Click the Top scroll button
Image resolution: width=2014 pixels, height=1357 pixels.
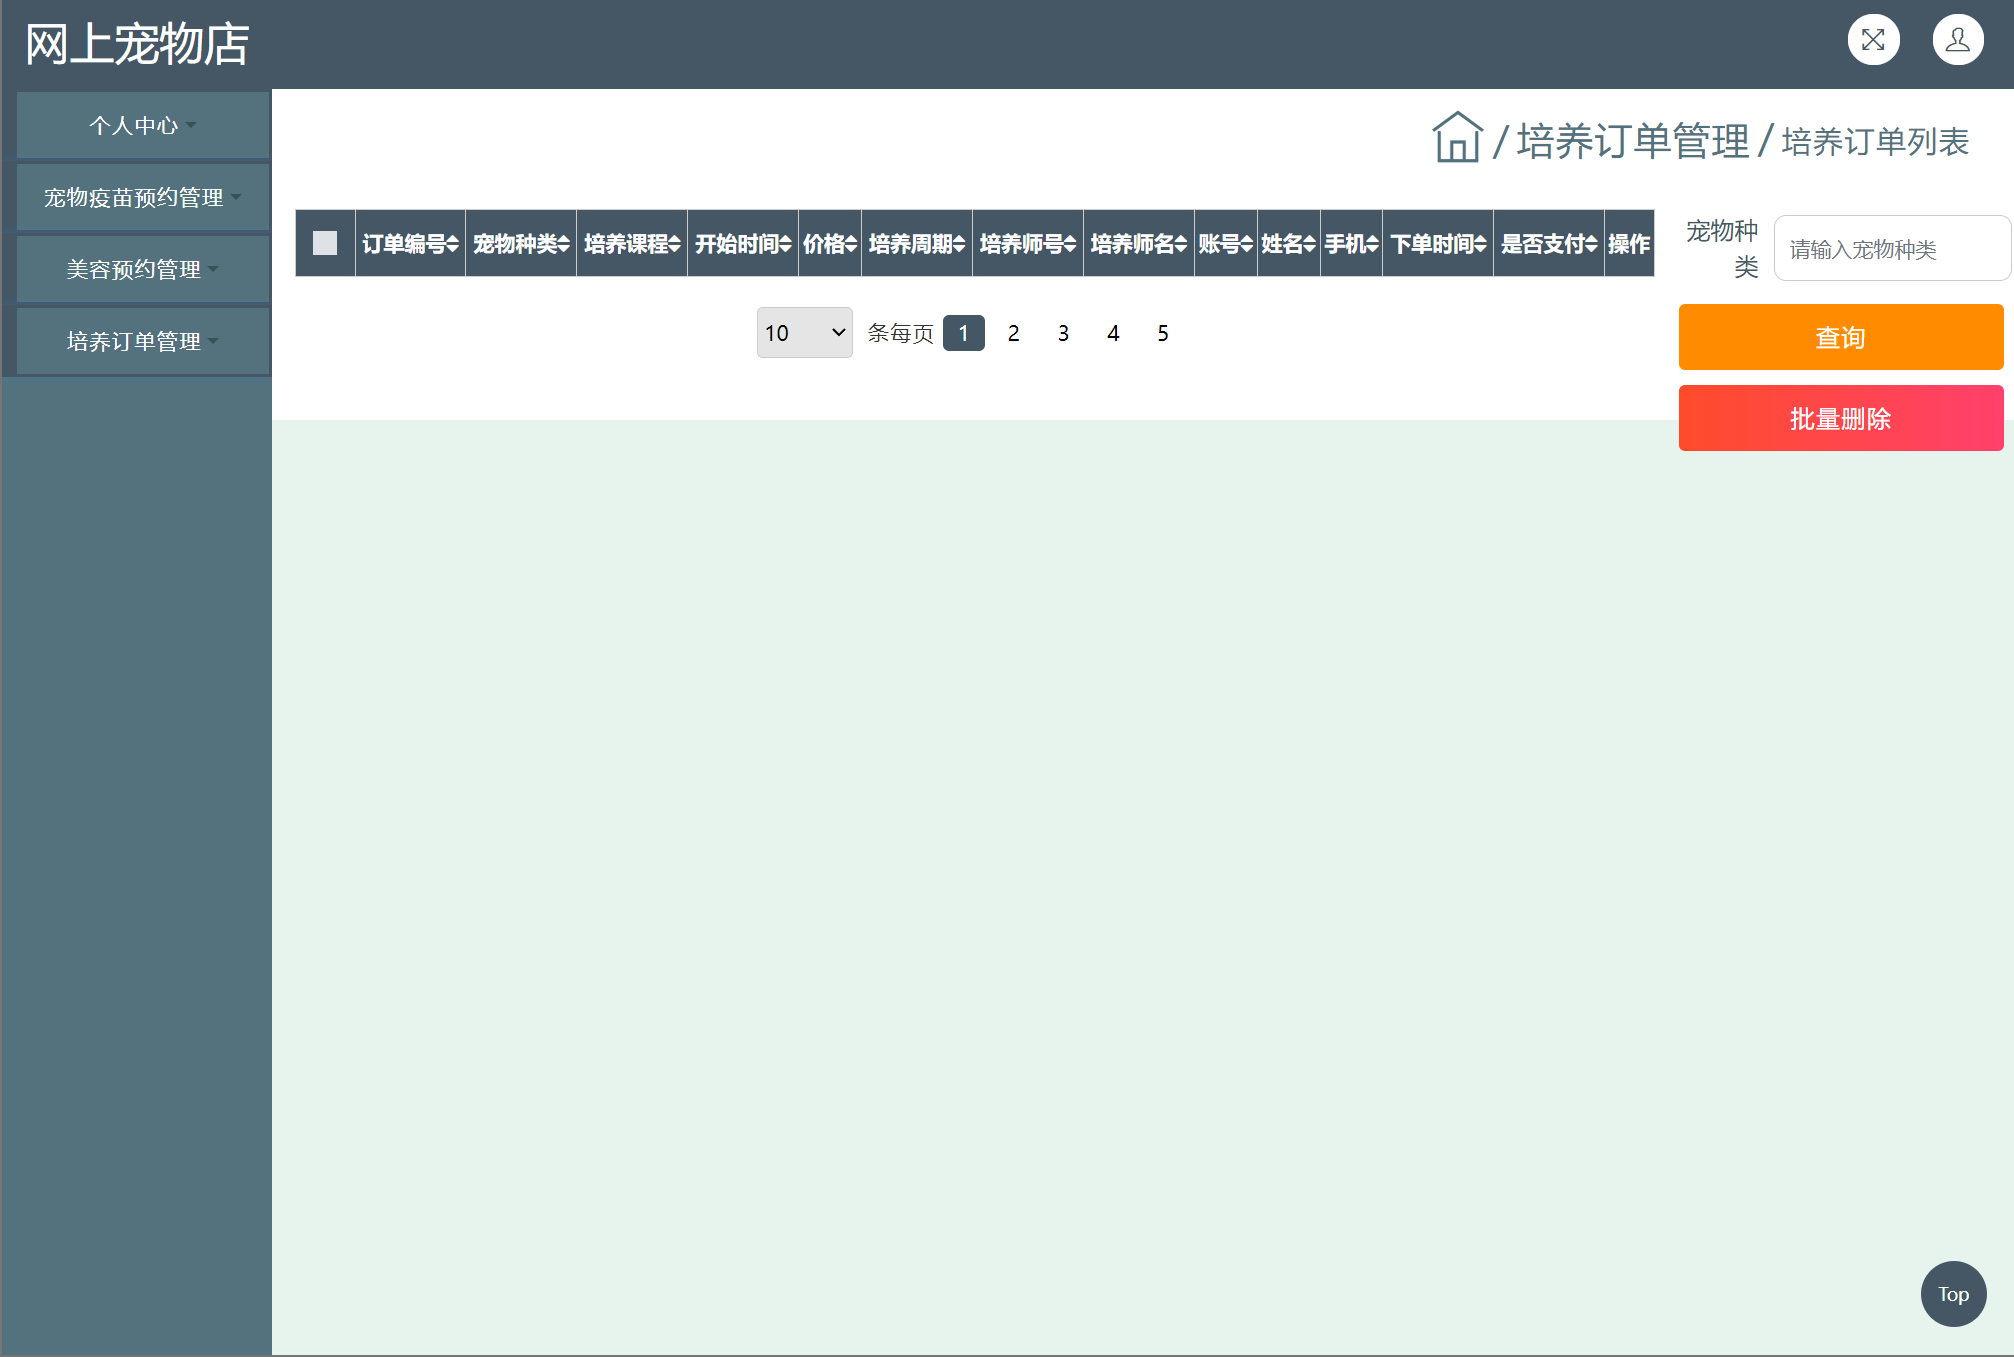1952,1294
